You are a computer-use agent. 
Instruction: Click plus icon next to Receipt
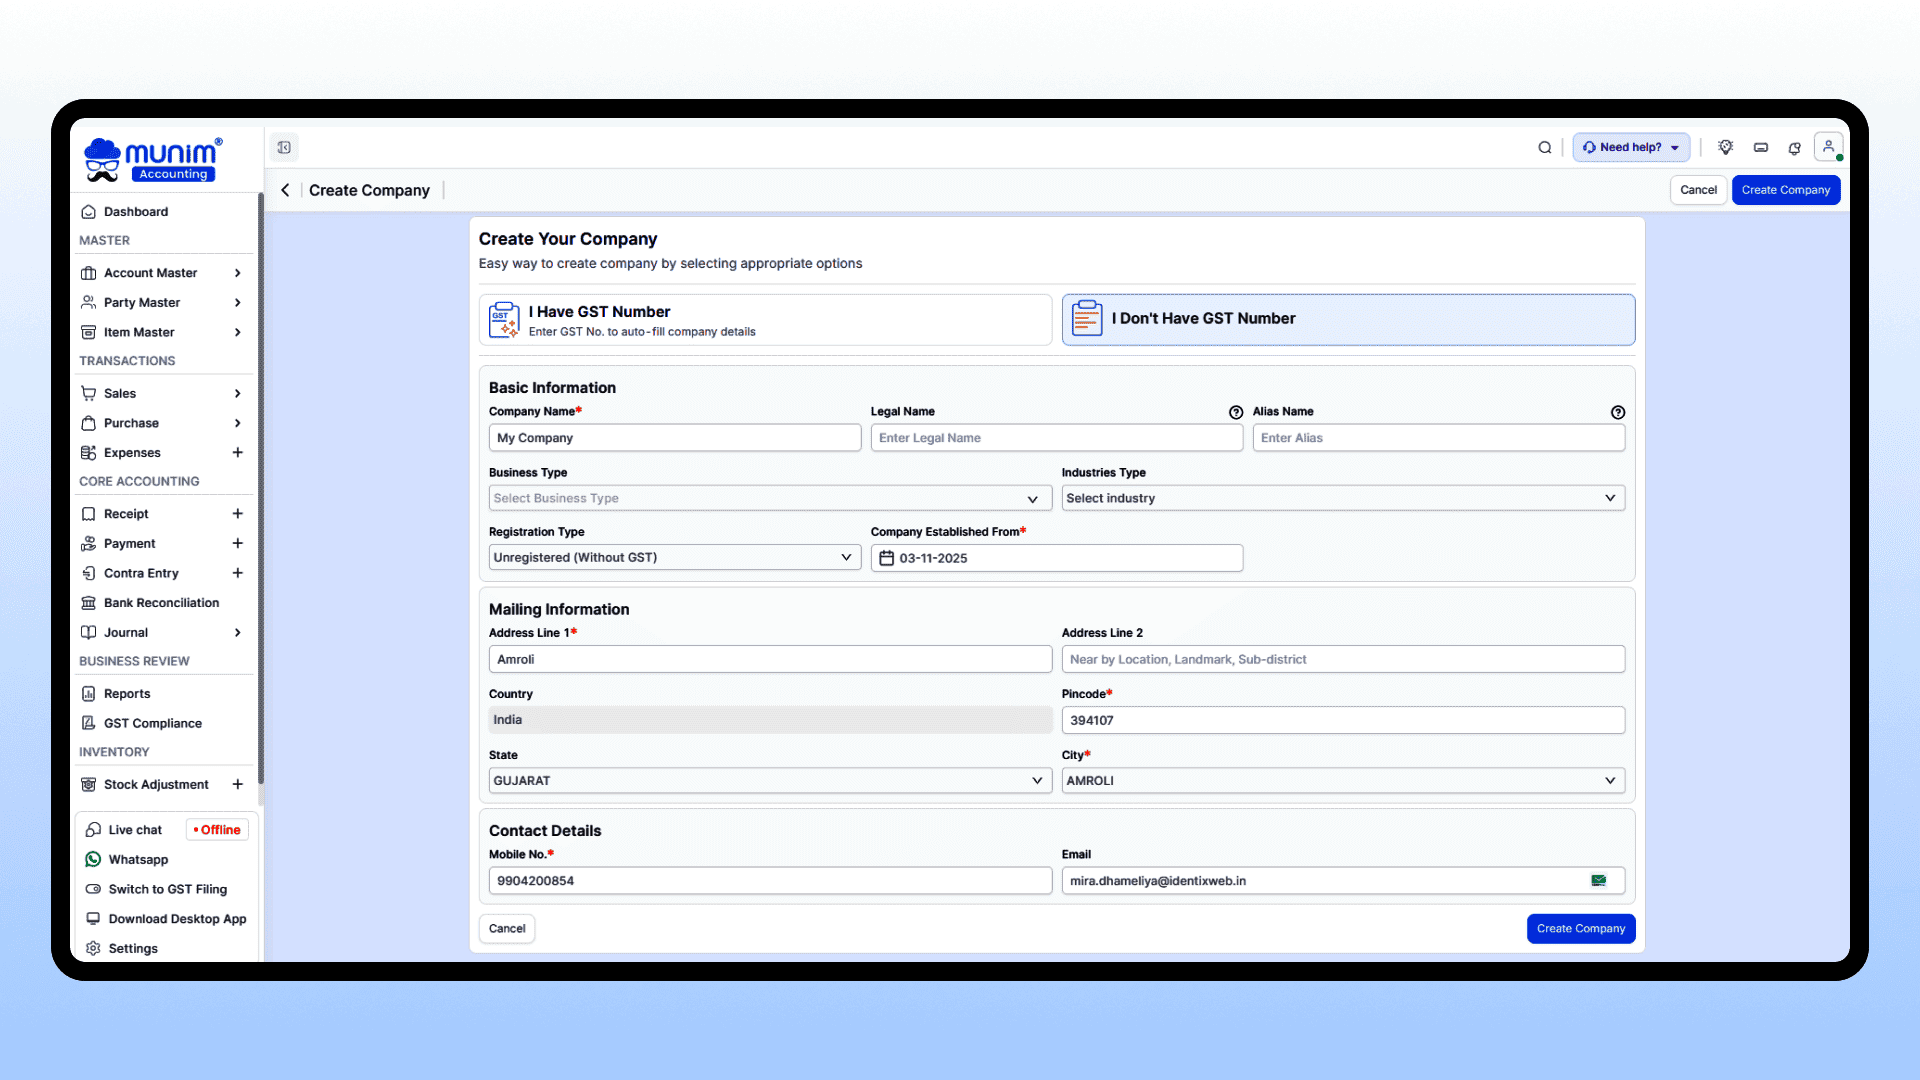point(238,514)
